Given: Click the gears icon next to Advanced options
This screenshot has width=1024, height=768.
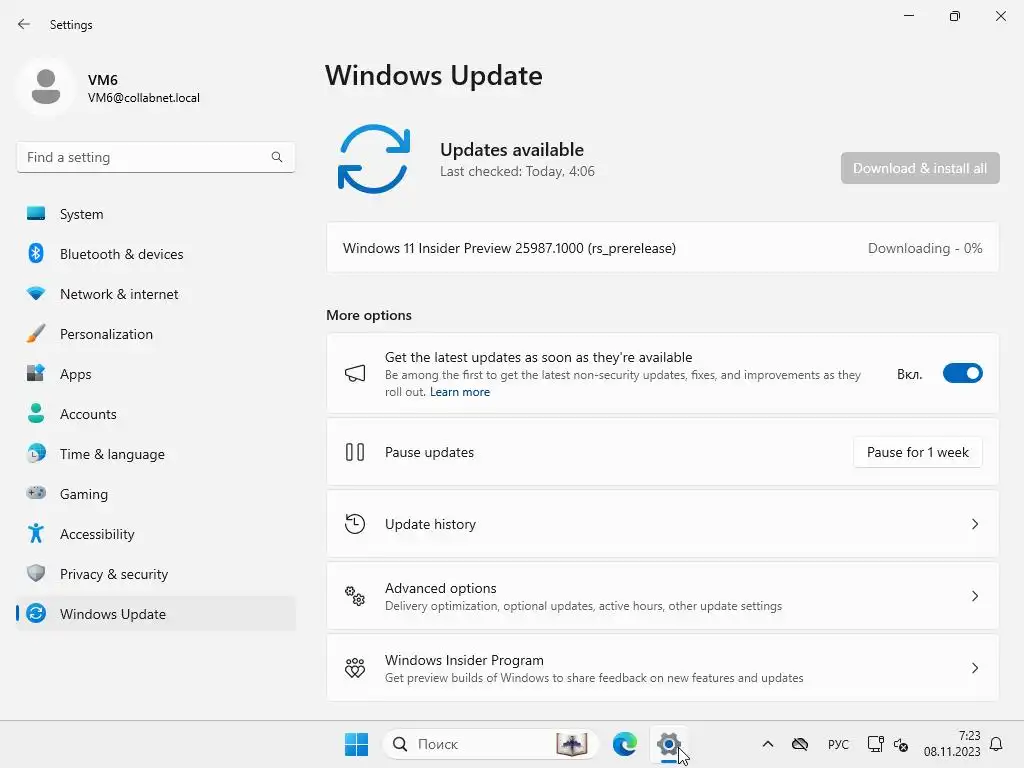Looking at the screenshot, I should coord(355,596).
